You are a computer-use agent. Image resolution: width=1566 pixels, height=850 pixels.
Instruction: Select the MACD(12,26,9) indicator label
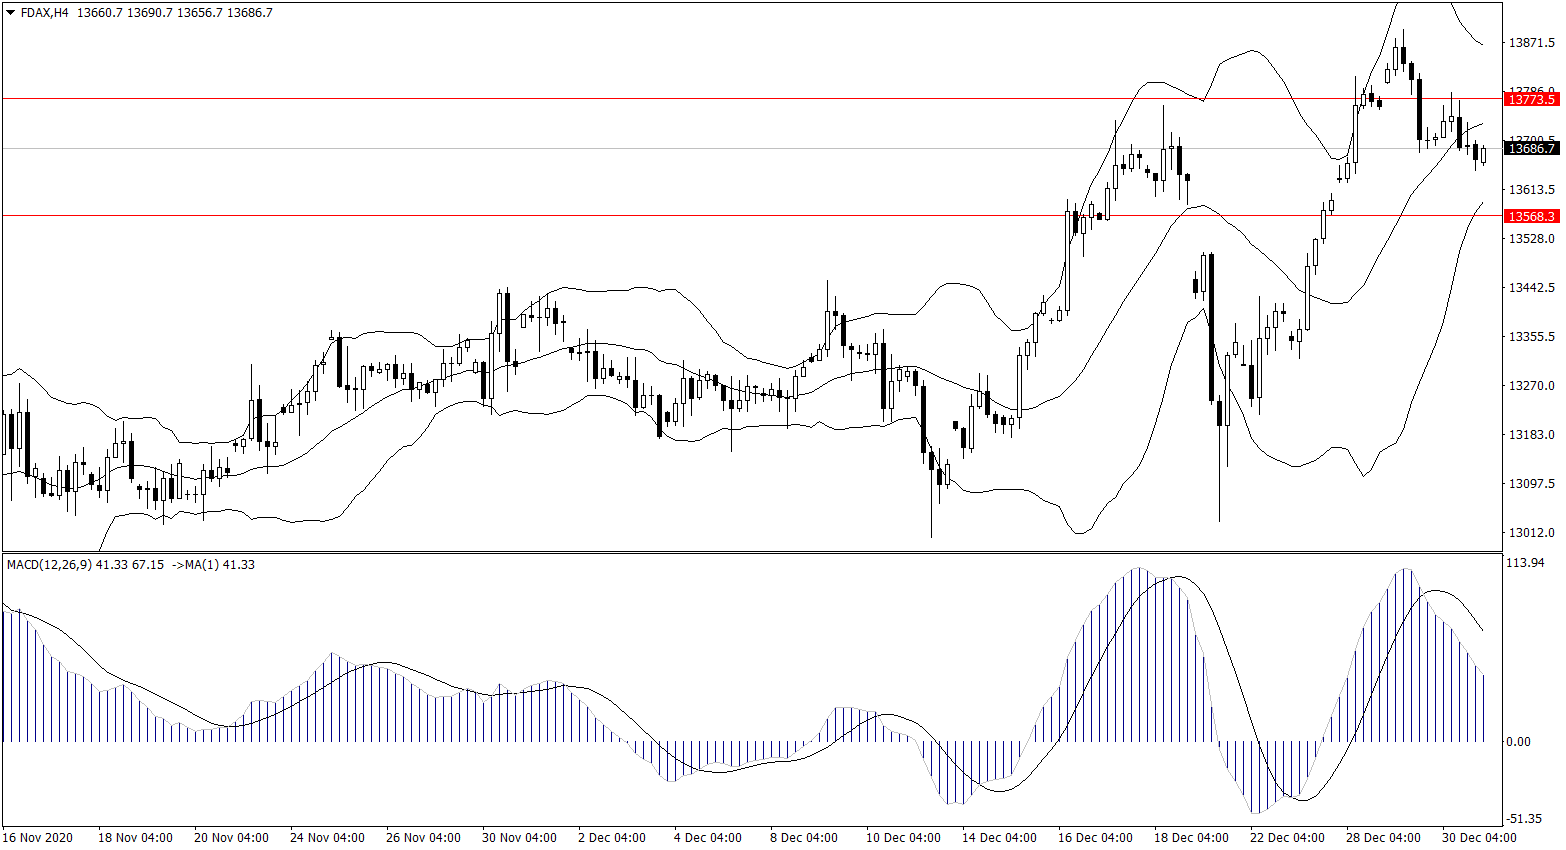49,565
